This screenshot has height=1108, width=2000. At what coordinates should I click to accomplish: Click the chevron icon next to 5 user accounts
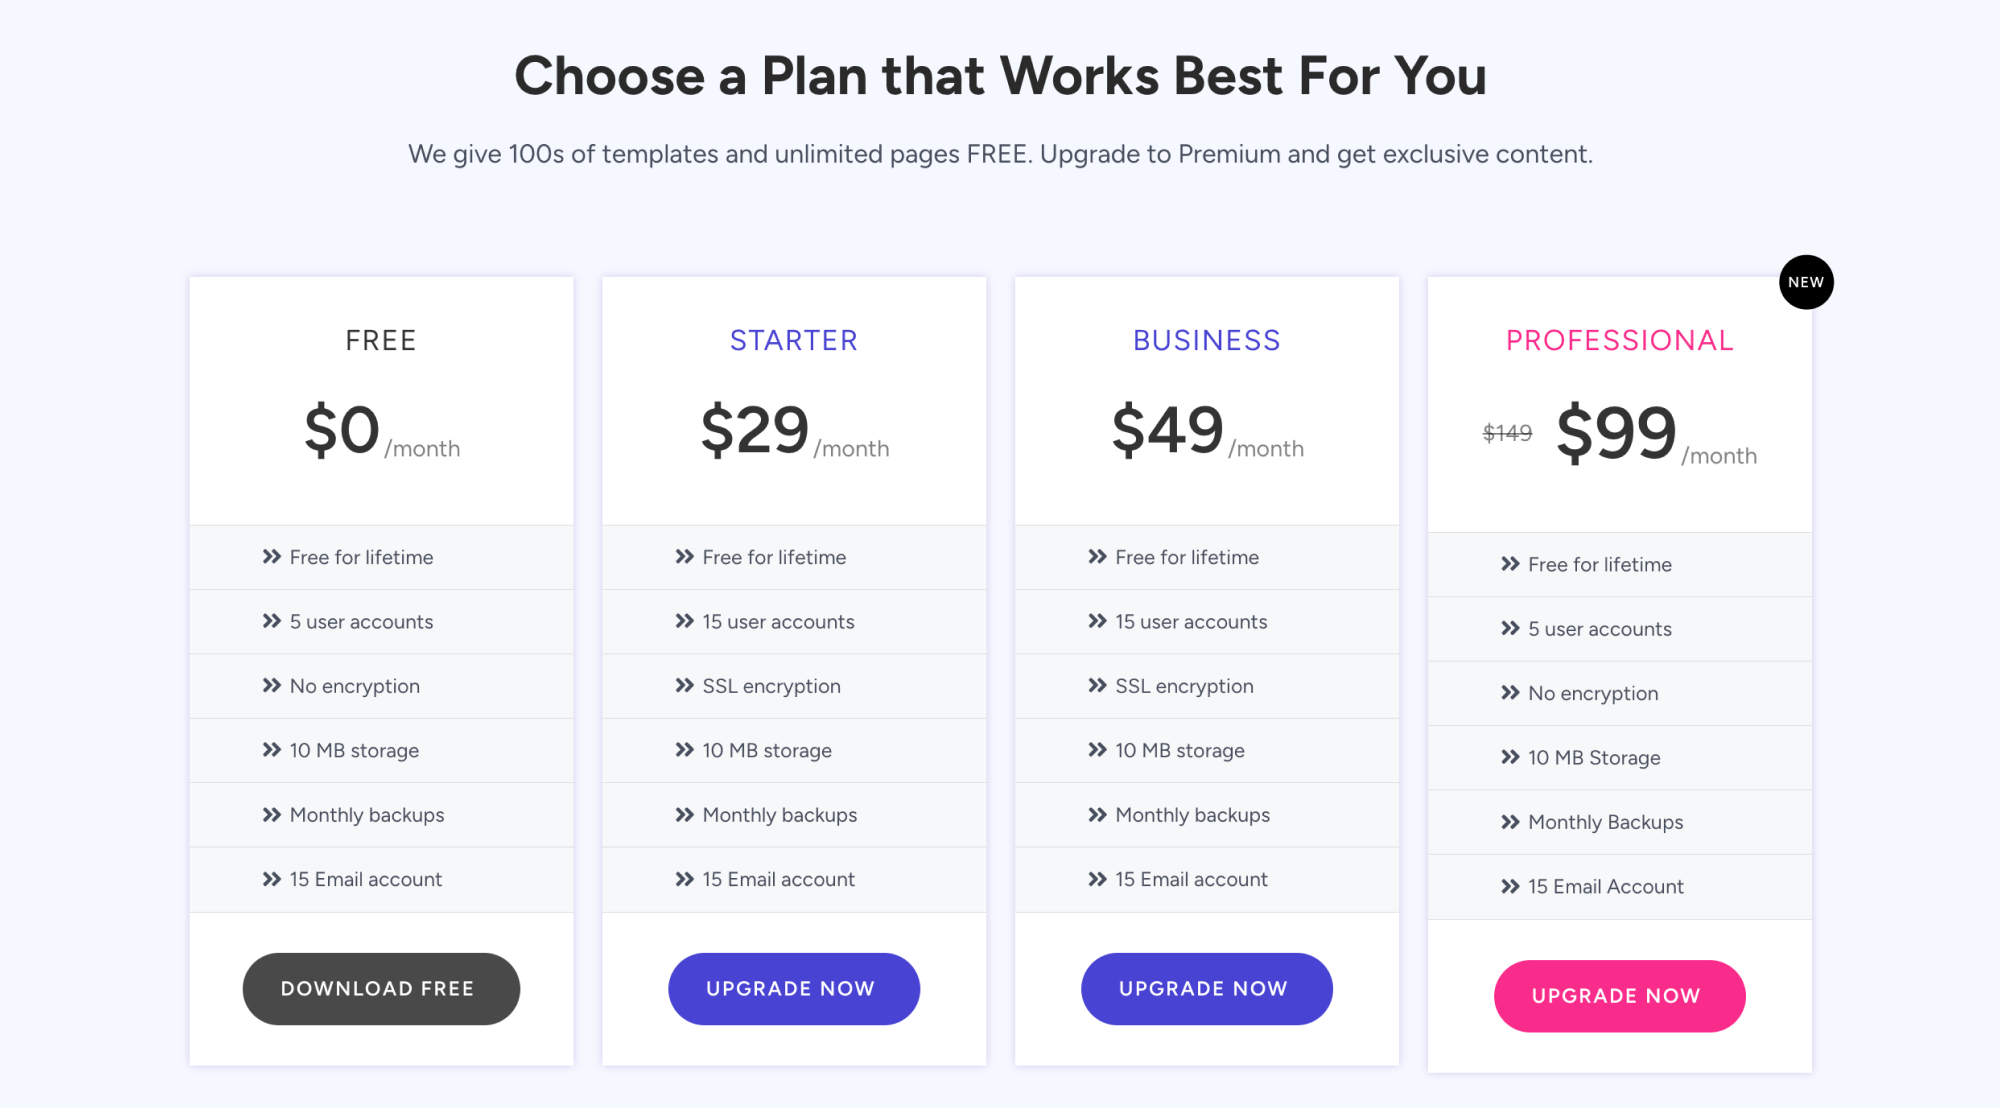point(270,621)
